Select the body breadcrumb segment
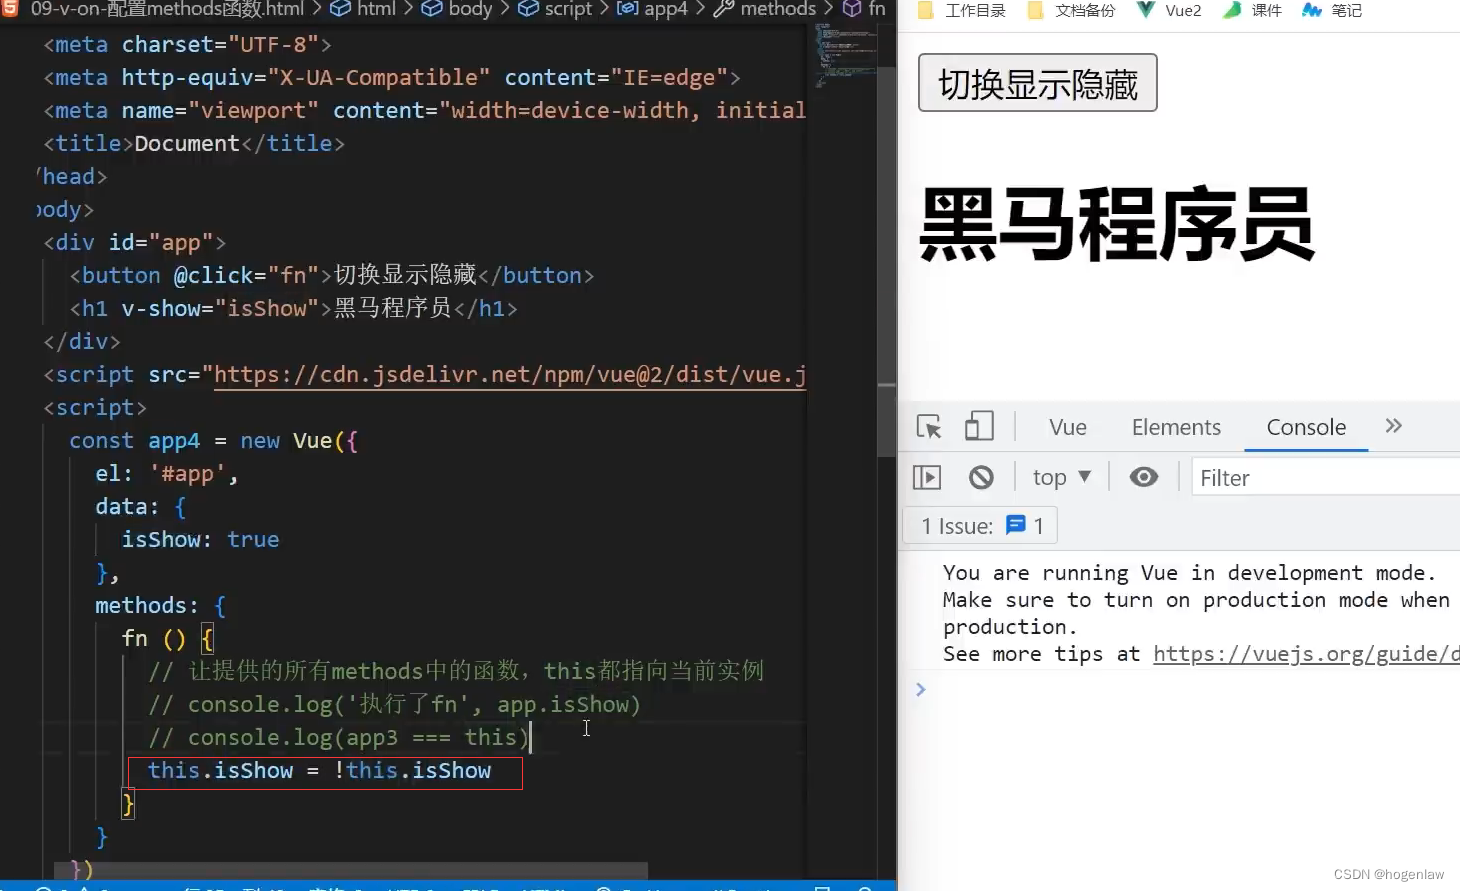The width and height of the screenshot is (1460, 891). [458, 9]
